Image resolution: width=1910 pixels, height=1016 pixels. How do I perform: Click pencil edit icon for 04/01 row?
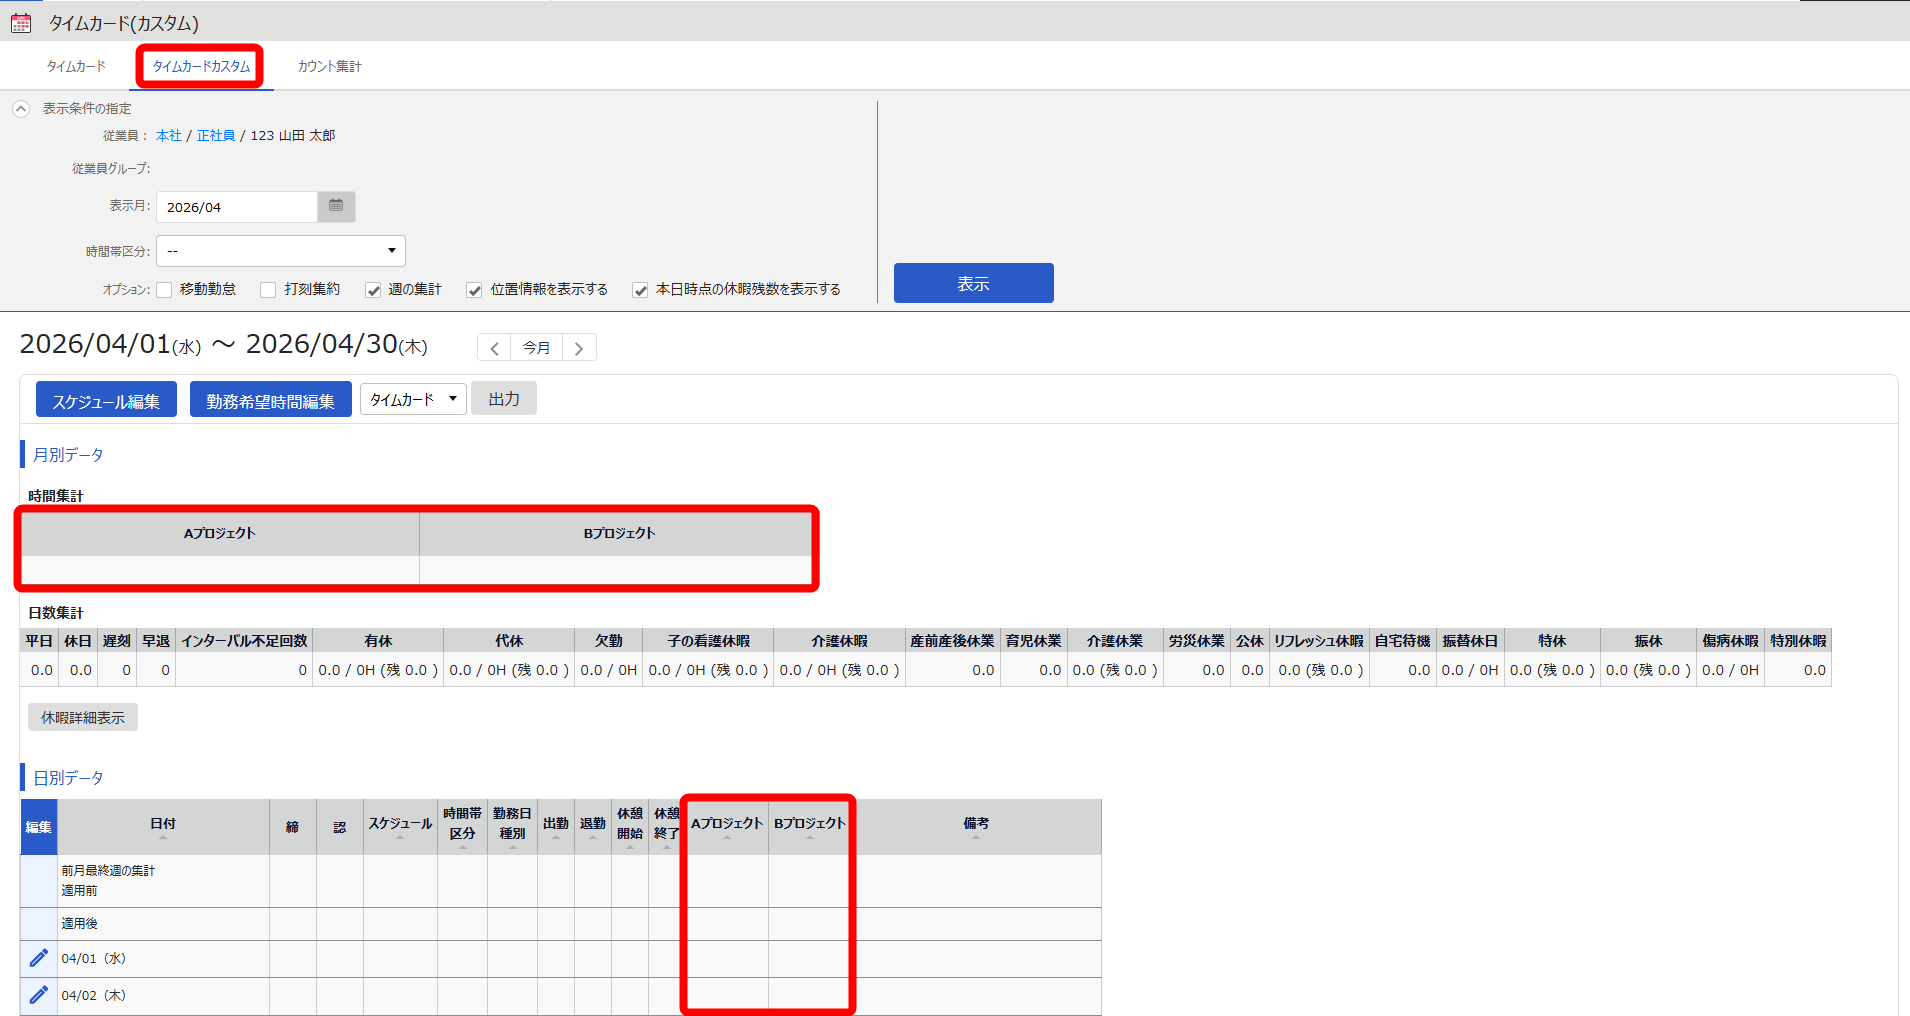(x=38, y=958)
